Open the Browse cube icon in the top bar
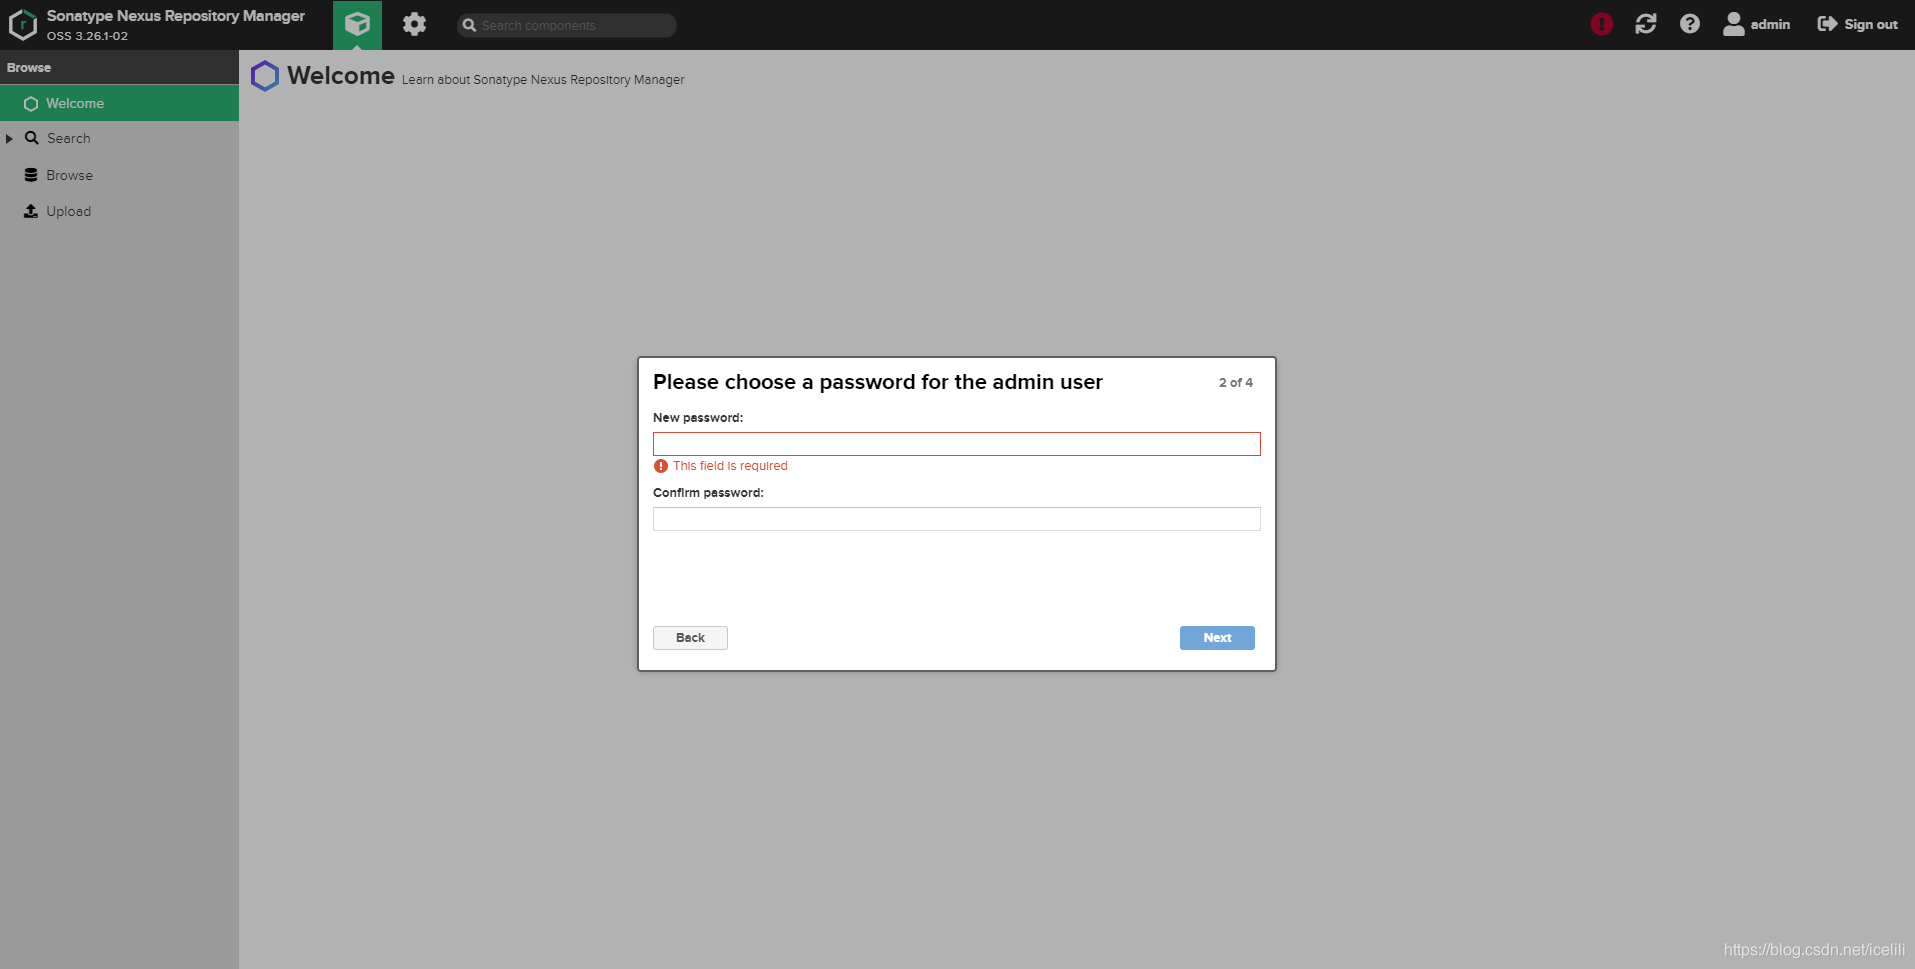This screenshot has width=1915, height=969. point(357,24)
